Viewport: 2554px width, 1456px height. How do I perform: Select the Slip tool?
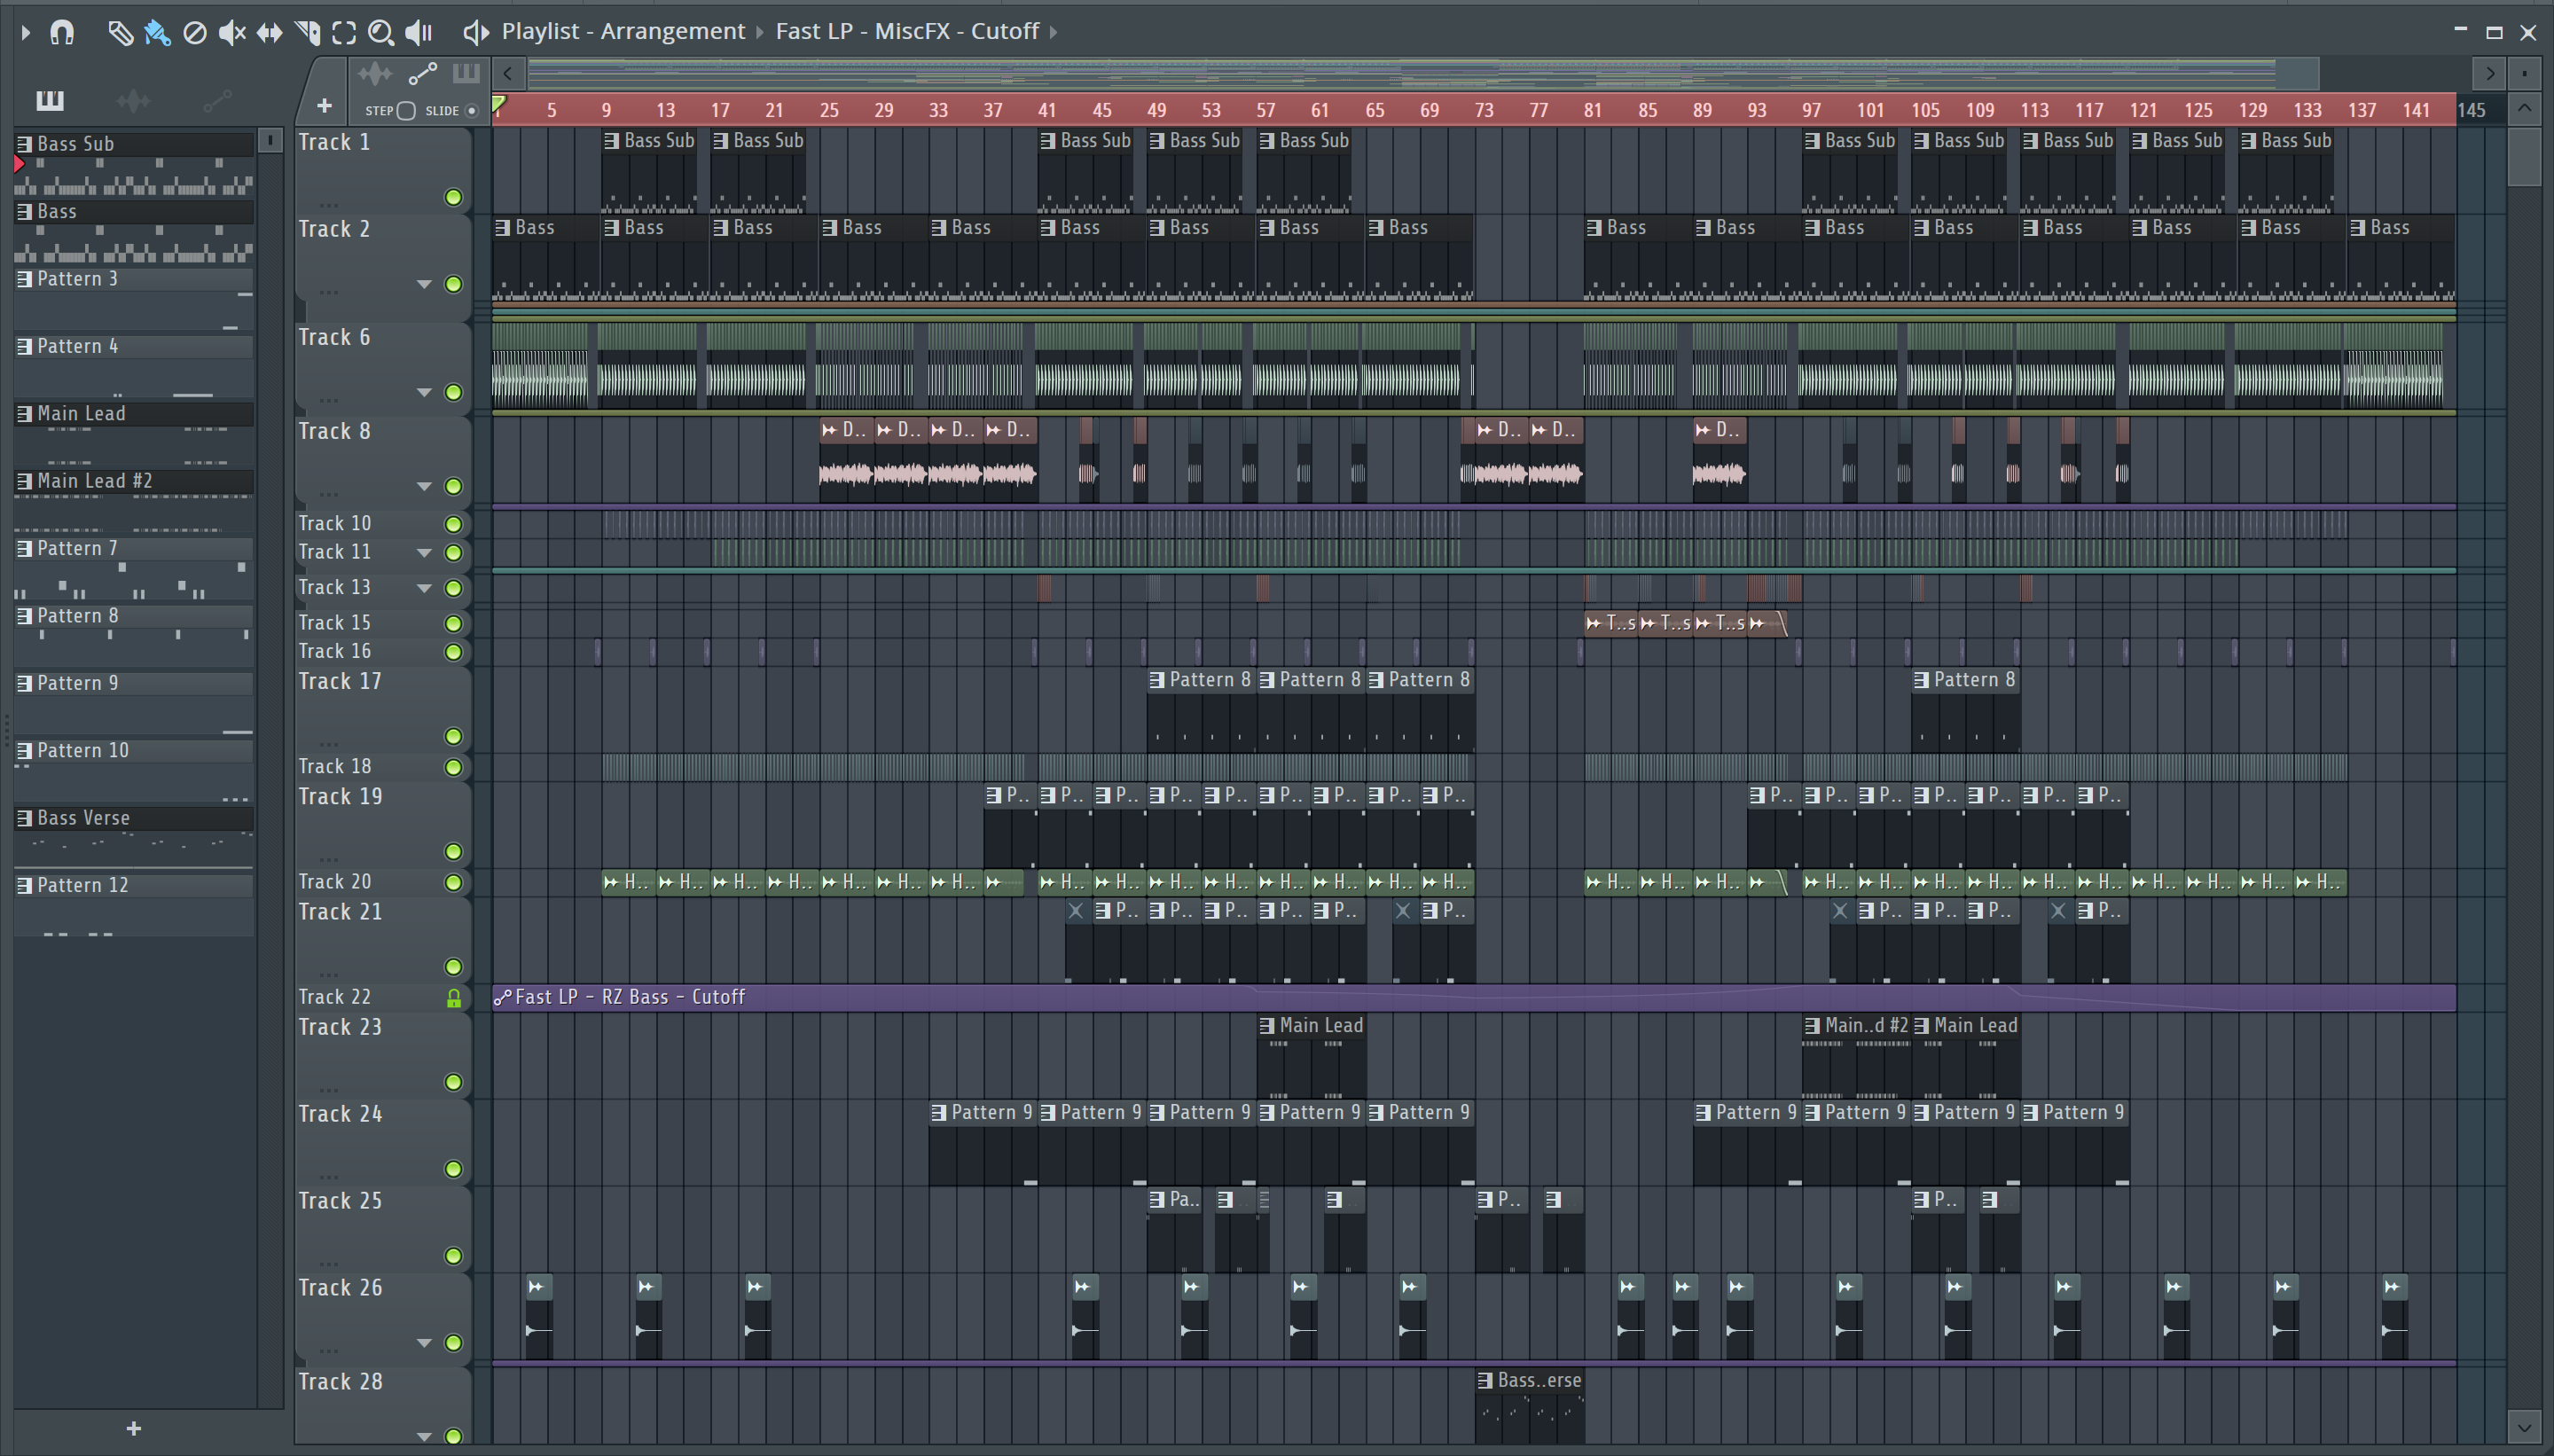tap(269, 33)
